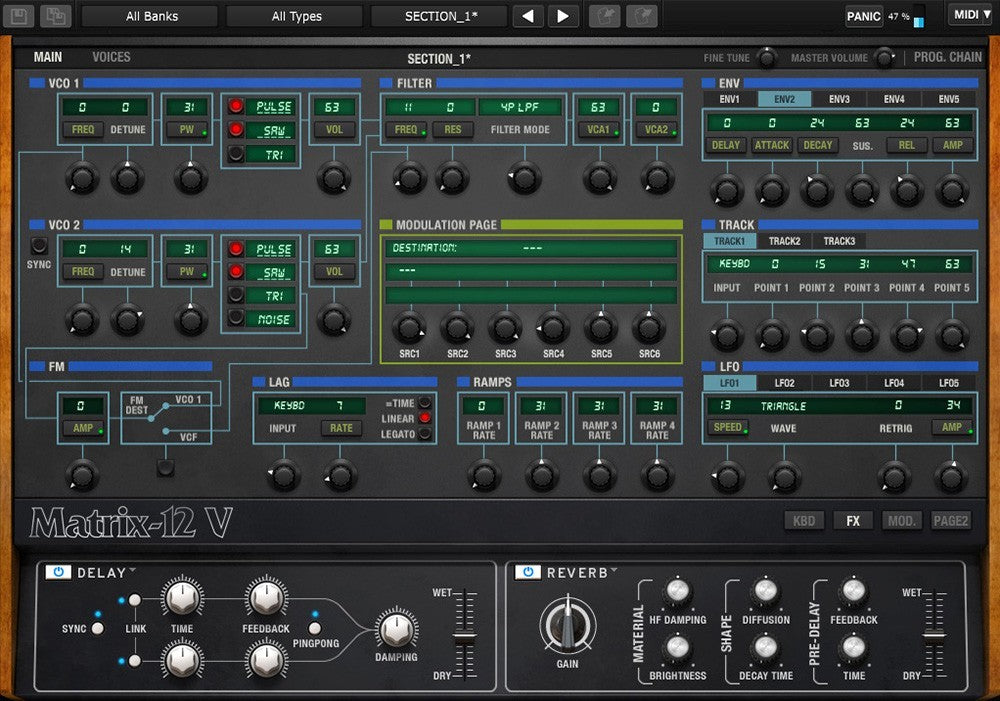Adjust the Delay WET/DRY slider
1000x701 pixels.
point(464,634)
